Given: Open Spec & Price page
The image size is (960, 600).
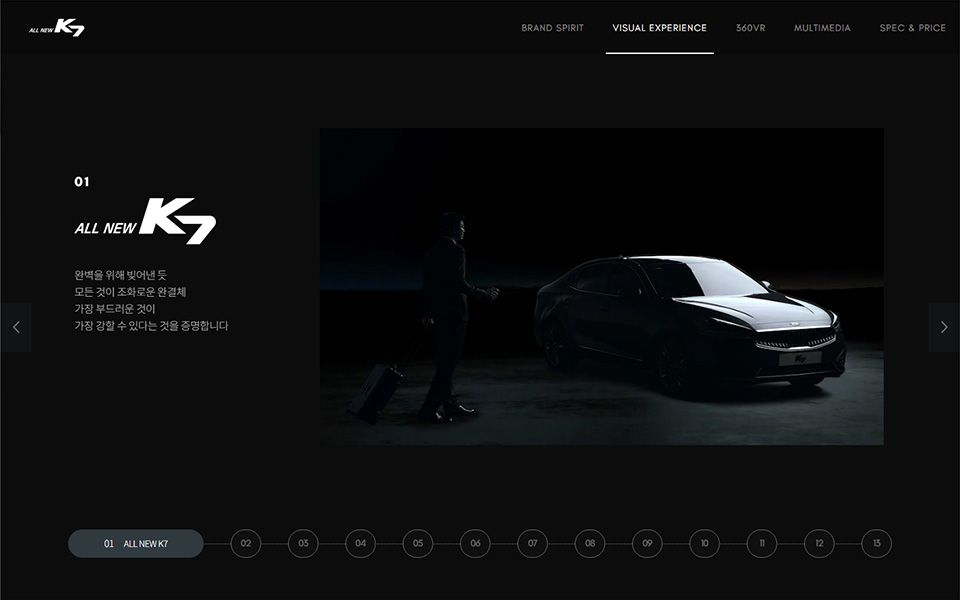Looking at the screenshot, I should point(912,28).
